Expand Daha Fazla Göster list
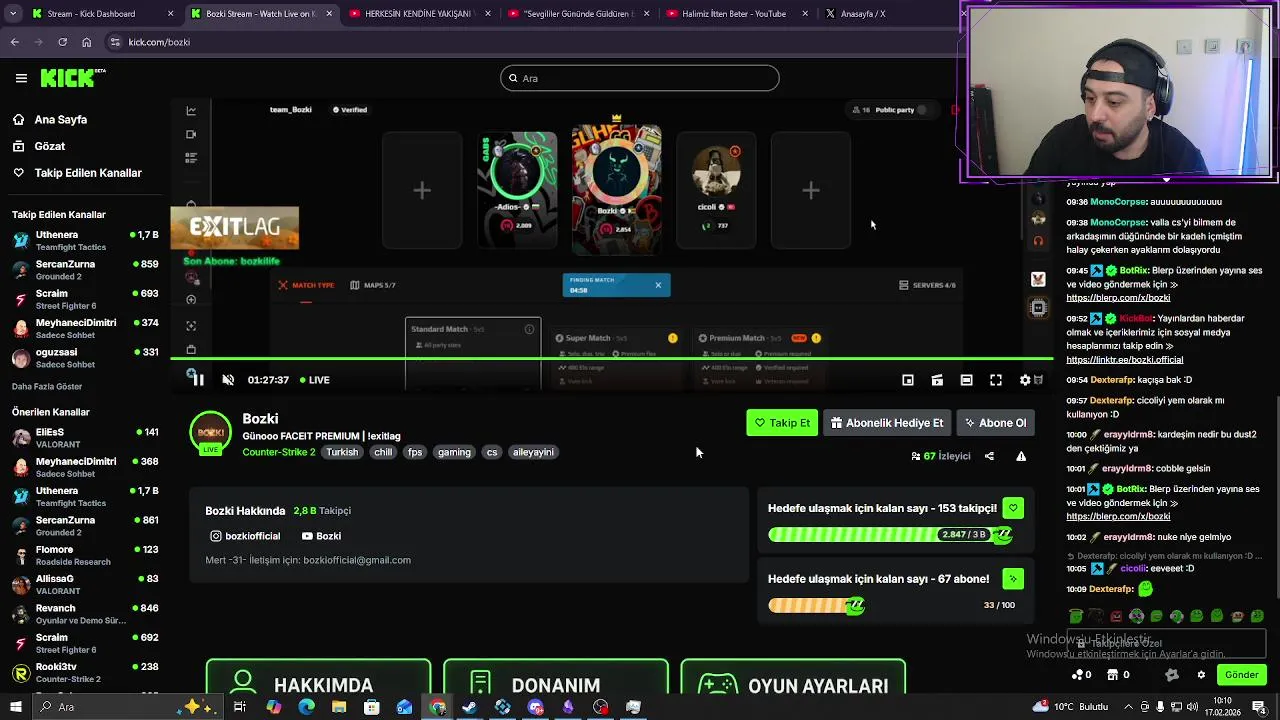1280x720 pixels. pyautogui.click(x=47, y=387)
